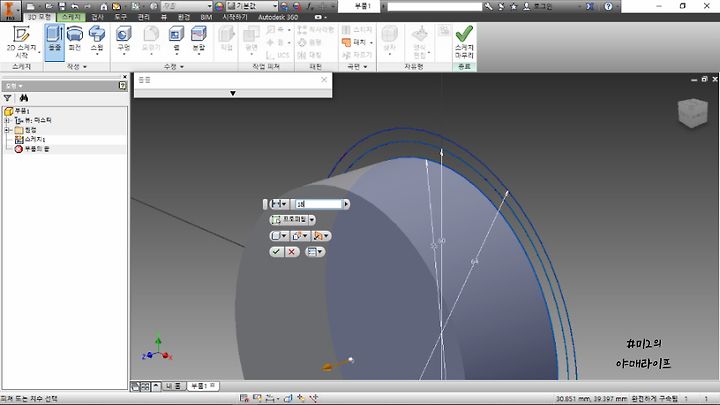Switch to the 도구 (Tools) ribbon tab
The image size is (720, 405).
[x=120, y=17]
